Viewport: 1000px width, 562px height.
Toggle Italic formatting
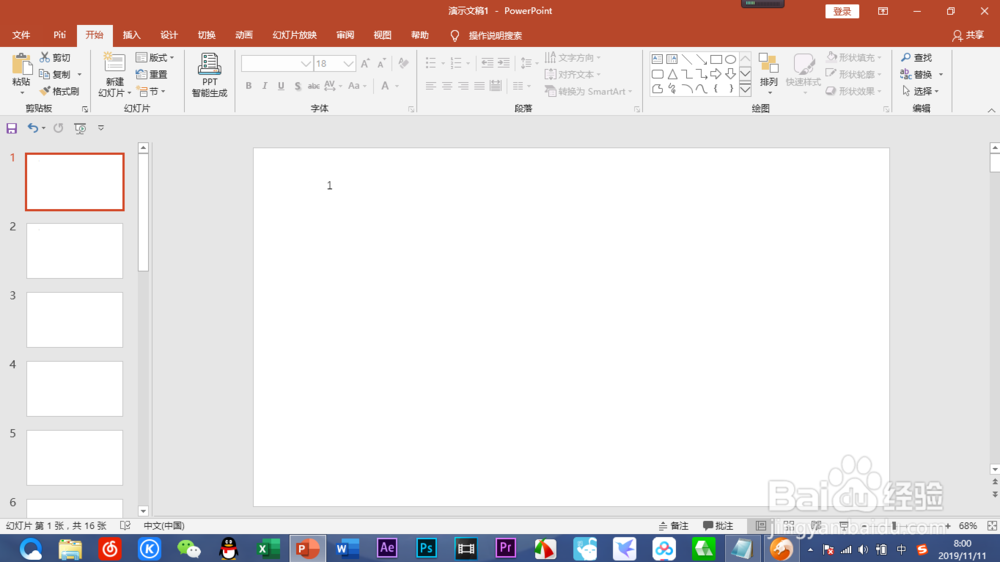264,85
